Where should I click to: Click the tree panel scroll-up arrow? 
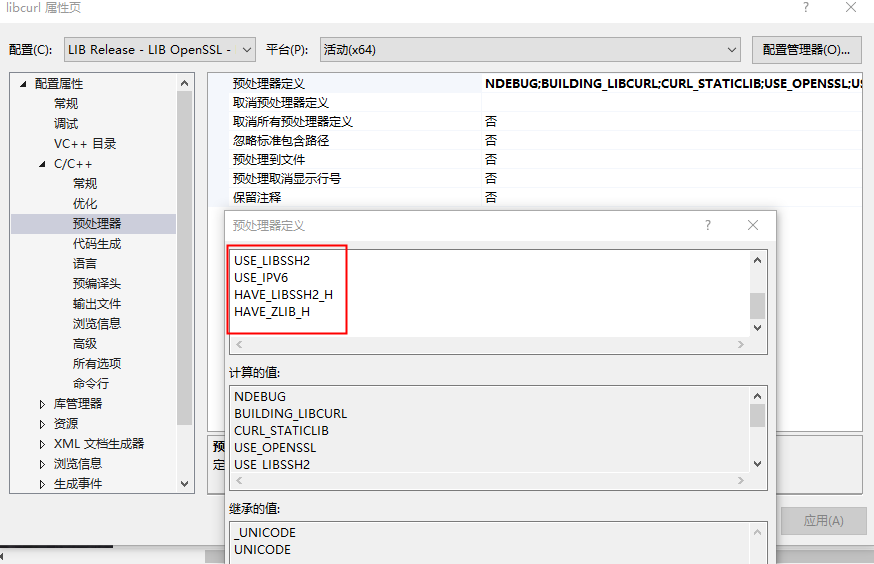[x=184, y=84]
